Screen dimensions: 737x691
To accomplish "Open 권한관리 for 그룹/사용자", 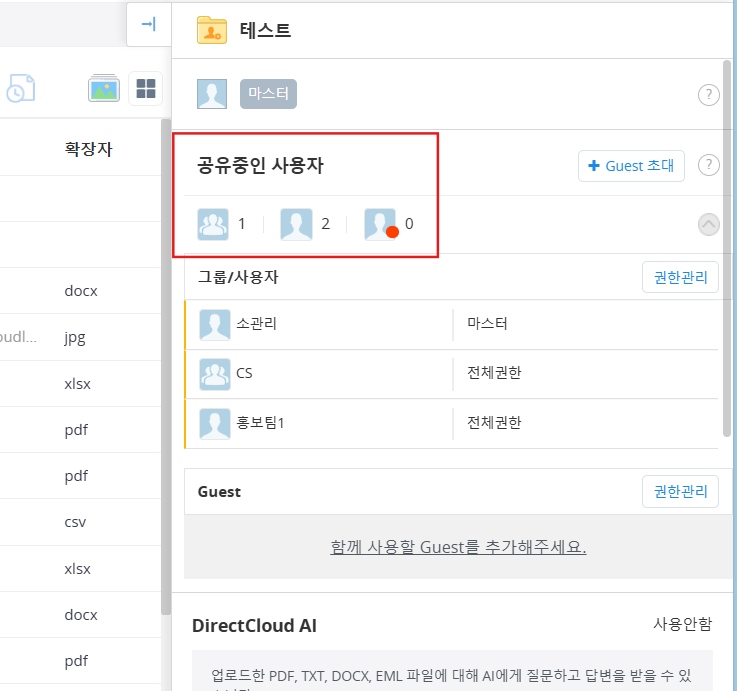I will tap(680, 277).
